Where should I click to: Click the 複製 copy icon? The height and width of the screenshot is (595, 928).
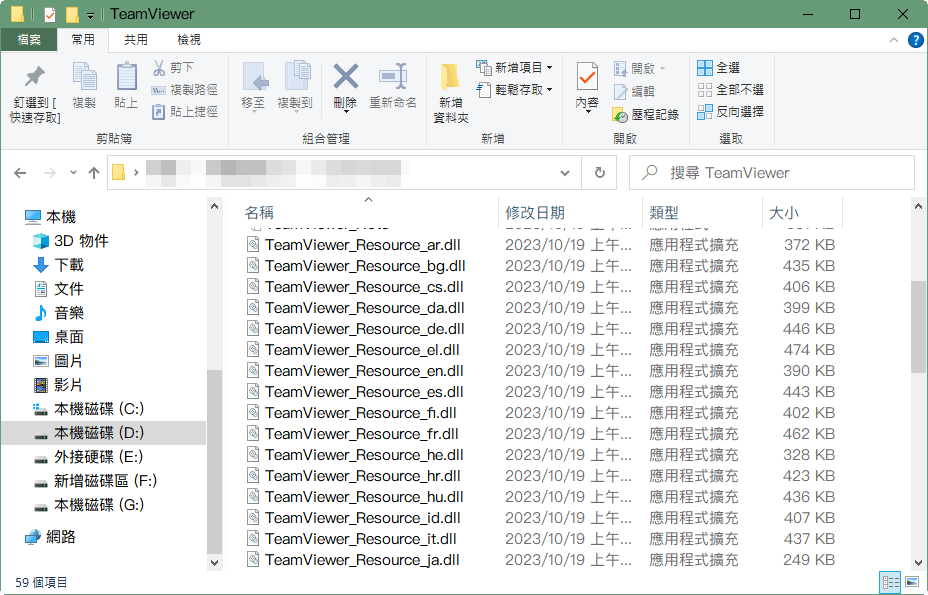click(85, 76)
